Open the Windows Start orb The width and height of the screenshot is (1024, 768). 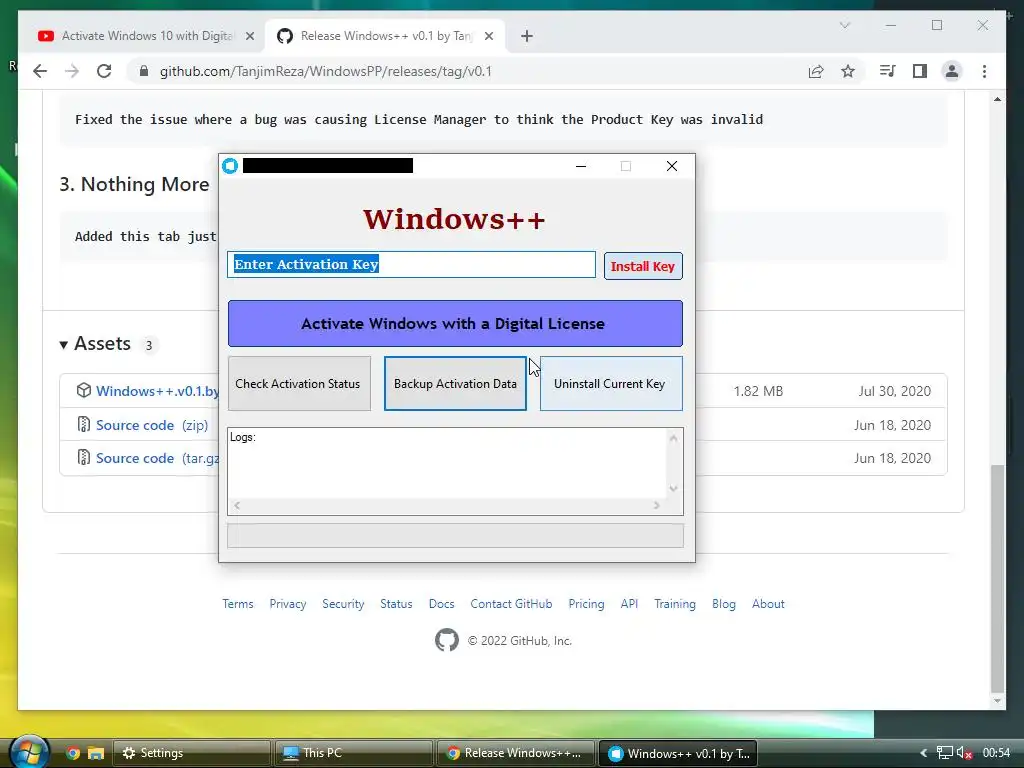point(27,751)
